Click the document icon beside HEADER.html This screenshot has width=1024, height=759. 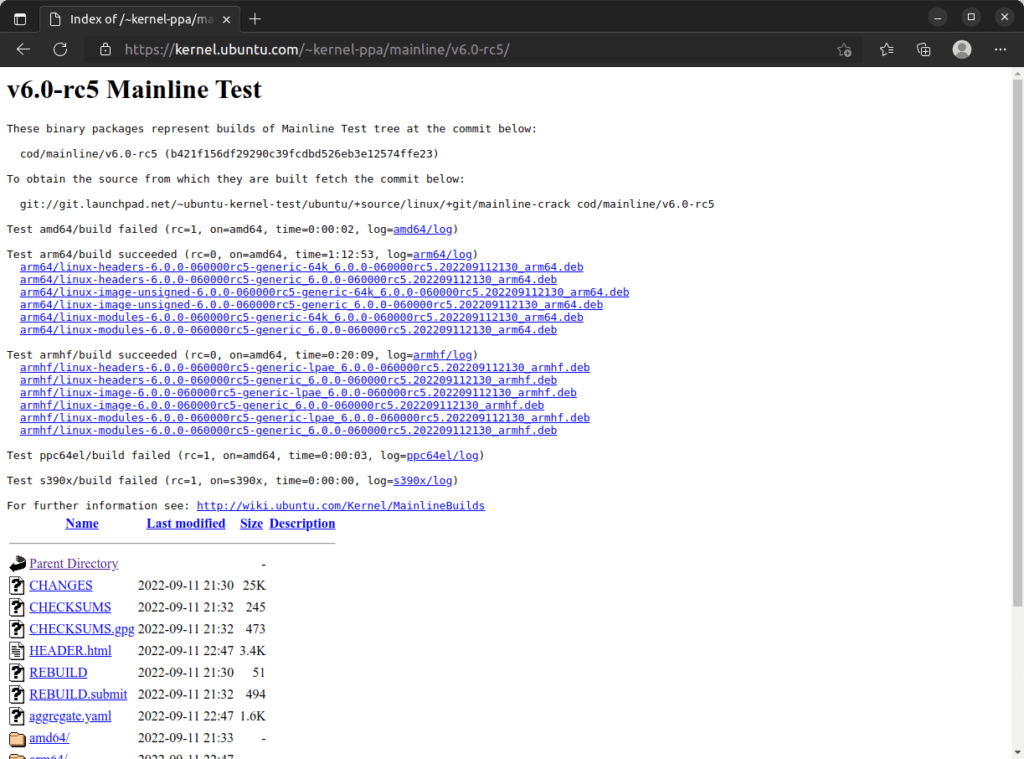coord(17,651)
